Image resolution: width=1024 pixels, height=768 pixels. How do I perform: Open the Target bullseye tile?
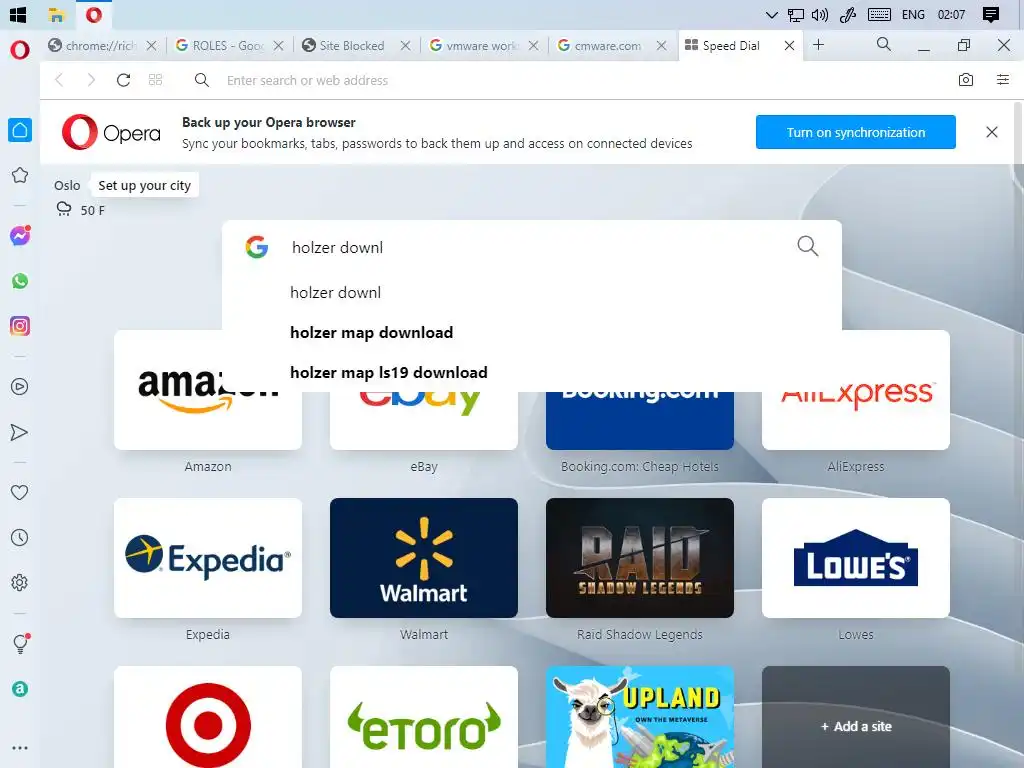pos(208,717)
